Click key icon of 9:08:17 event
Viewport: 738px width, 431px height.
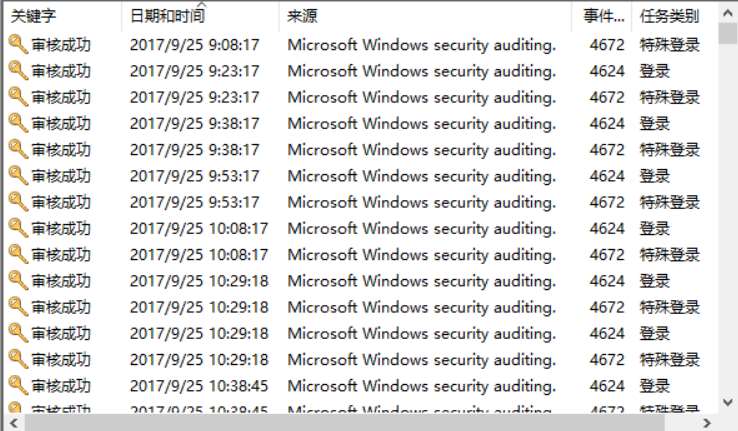[18, 44]
